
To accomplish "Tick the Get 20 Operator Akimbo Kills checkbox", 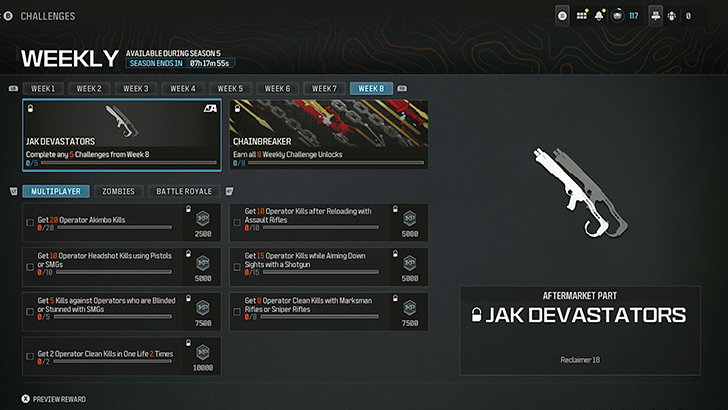I will (30, 223).
